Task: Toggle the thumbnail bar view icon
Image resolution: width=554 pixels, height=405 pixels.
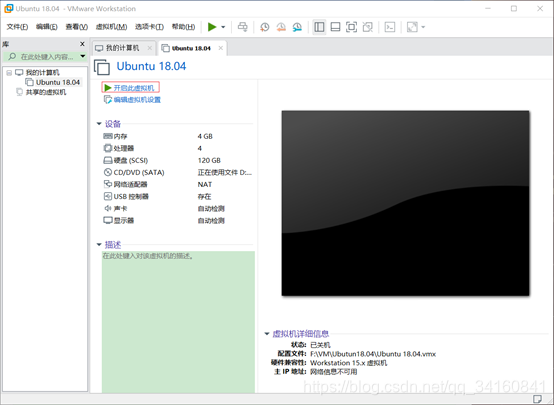Action: coord(335,27)
